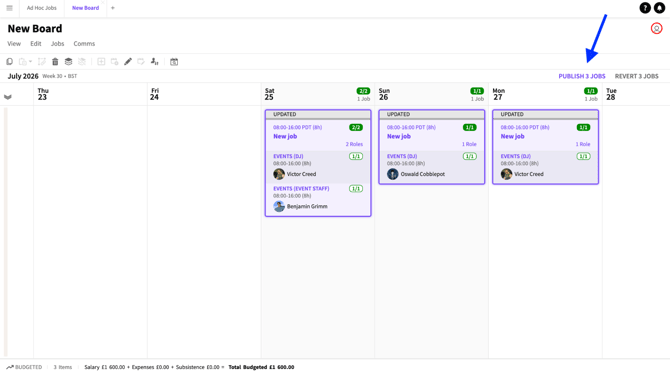The height and width of the screenshot is (375, 670).
Task: Click the multi-edit icon beside the trash
Action: [x=41, y=62]
